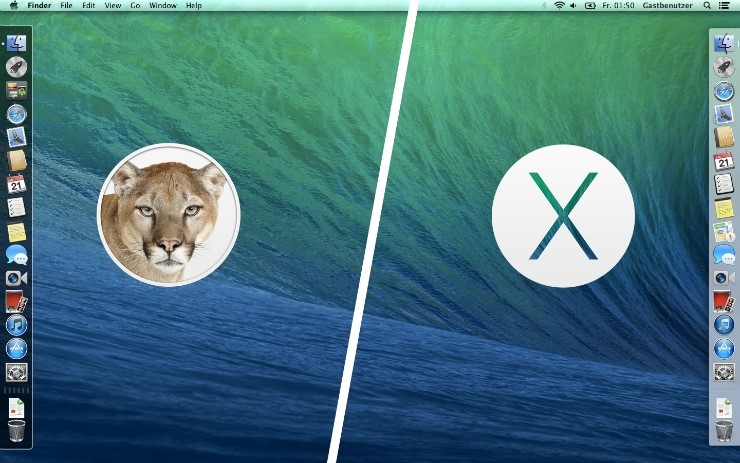The height and width of the screenshot is (463, 740).
Task: Open App Store in the left dark dock
Action: pos(17,349)
